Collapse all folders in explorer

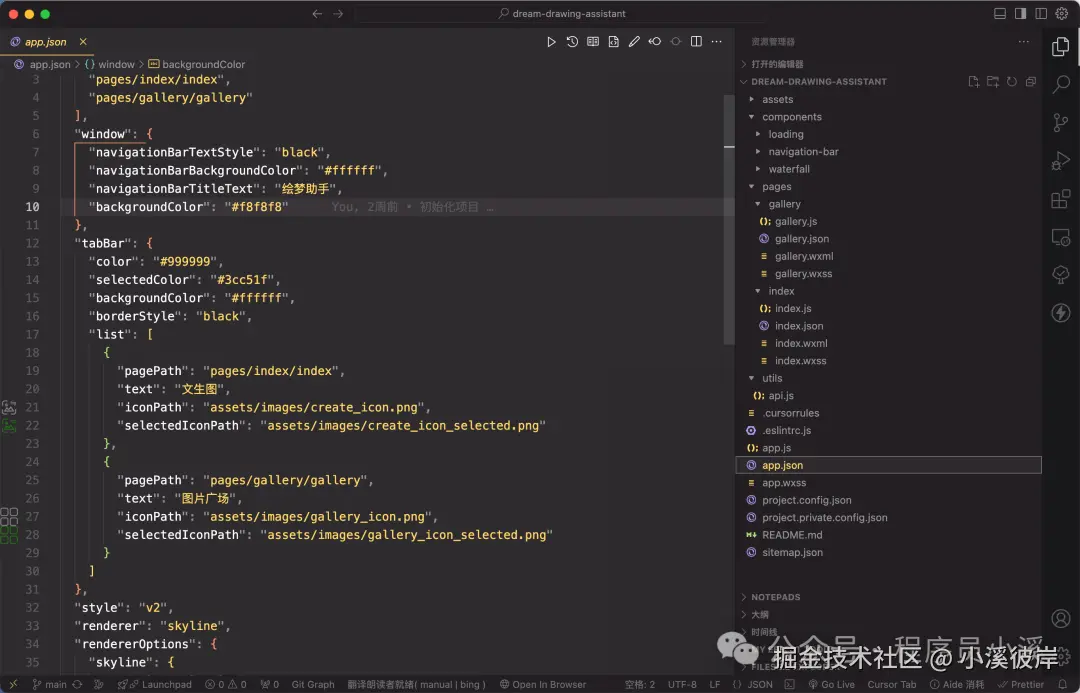tap(1031, 82)
